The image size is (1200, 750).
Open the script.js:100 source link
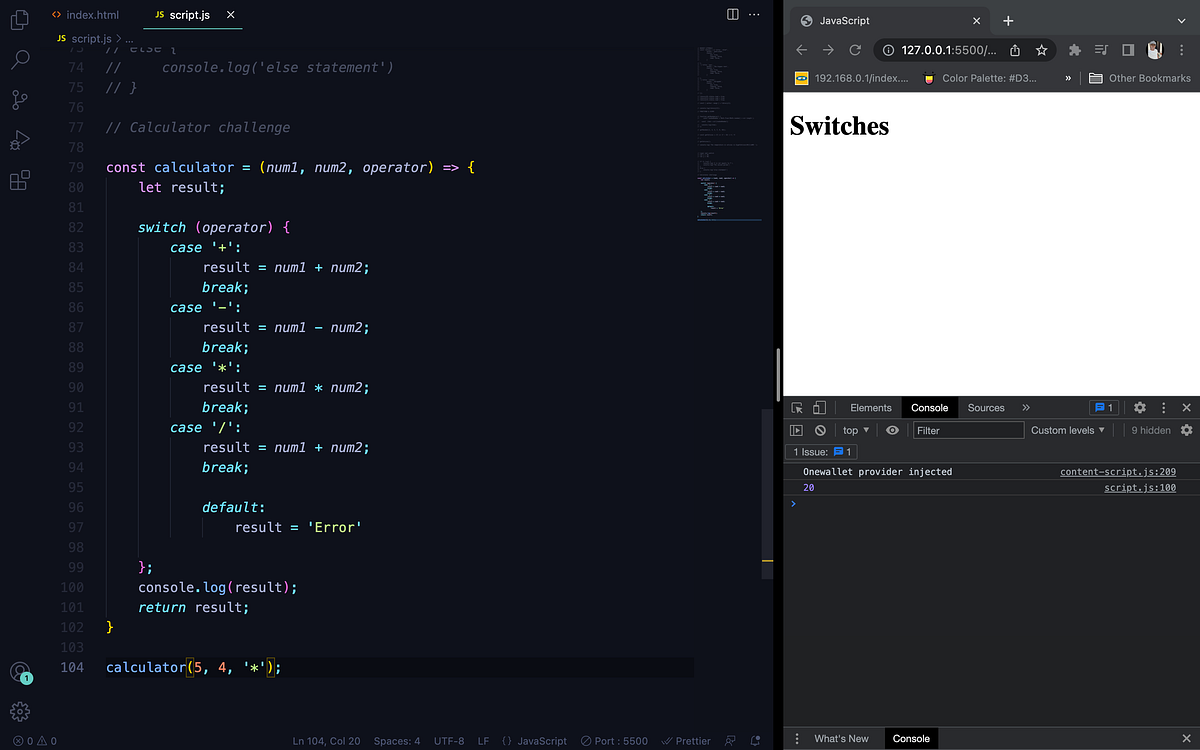pyautogui.click(x=1140, y=488)
